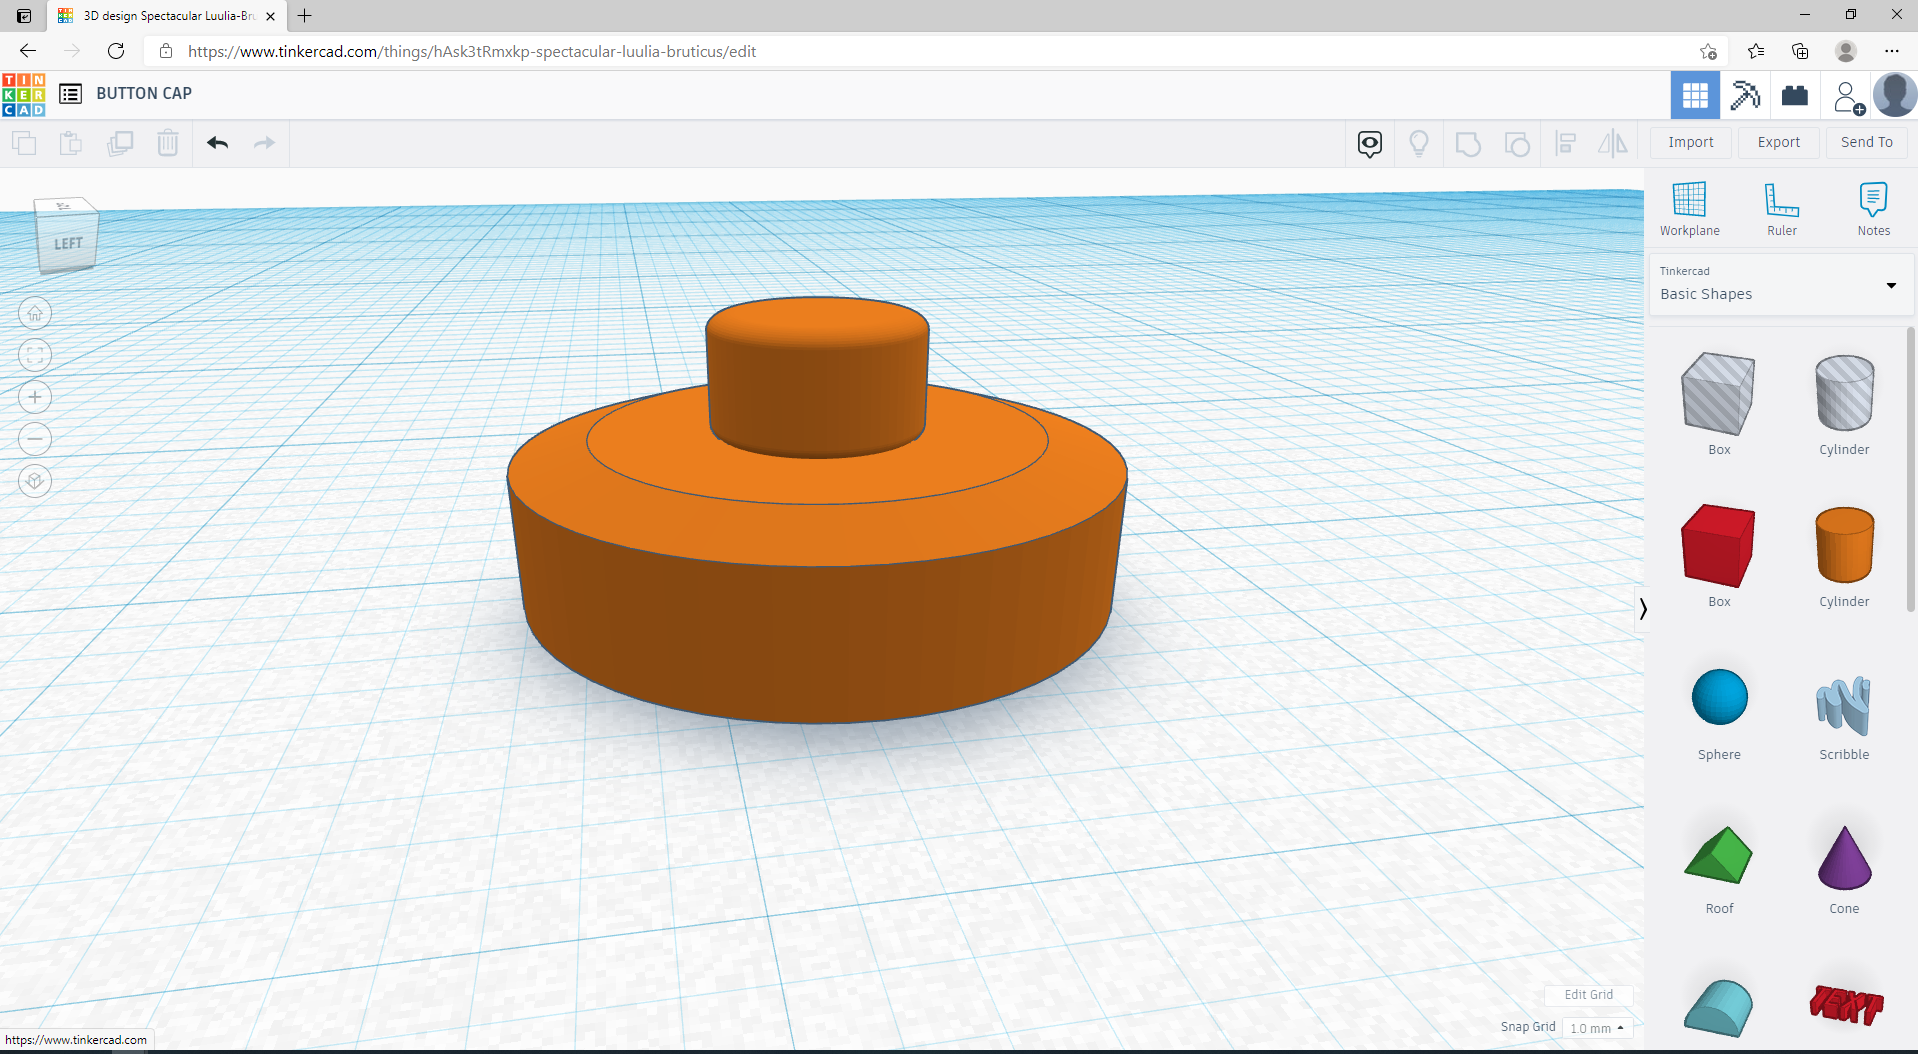Toggle the show all eye icon
Screen dimensions: 1918x1054
click(x=1370, y=144)
